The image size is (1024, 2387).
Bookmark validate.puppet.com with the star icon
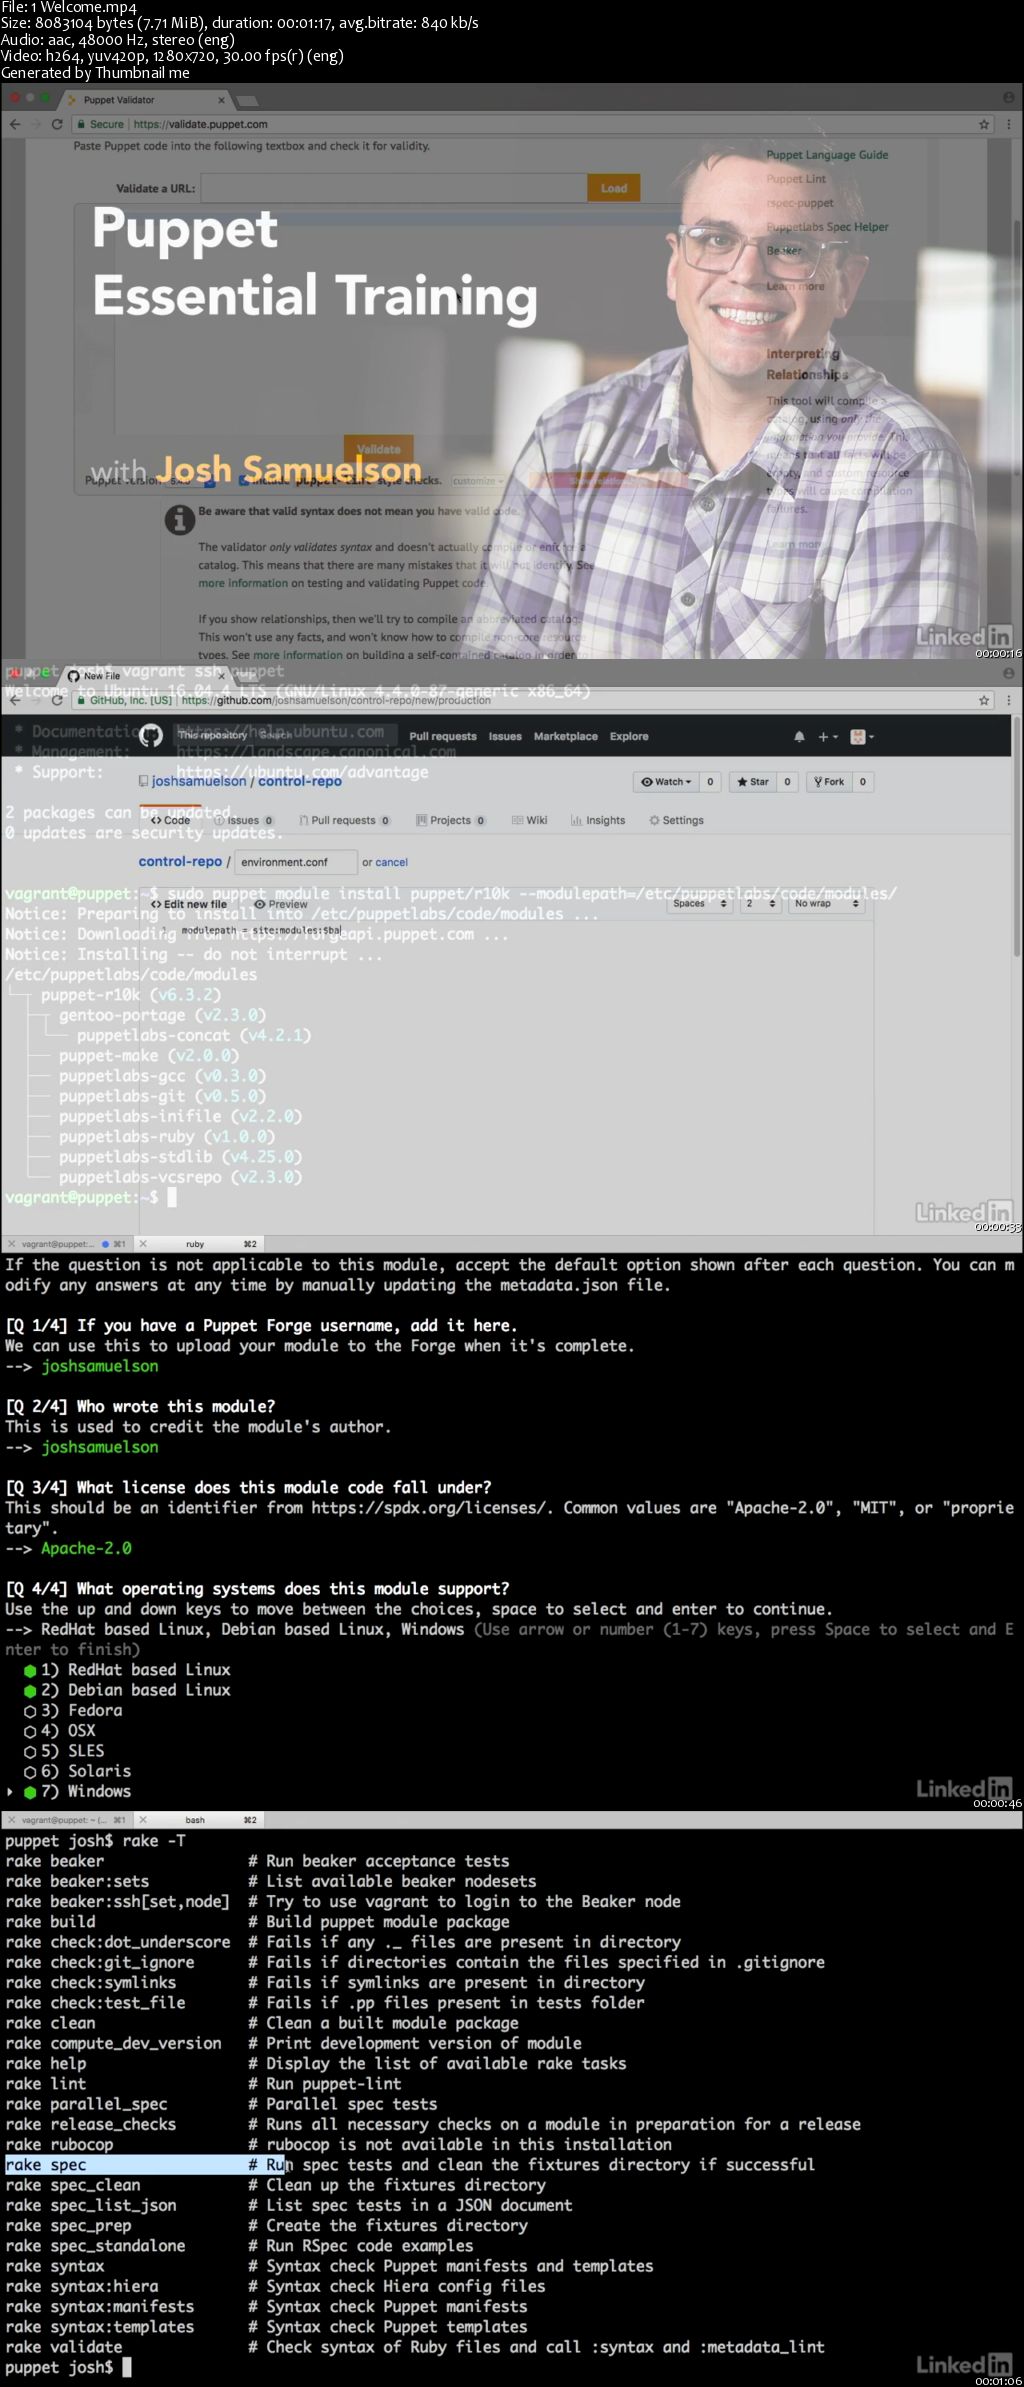984,124
